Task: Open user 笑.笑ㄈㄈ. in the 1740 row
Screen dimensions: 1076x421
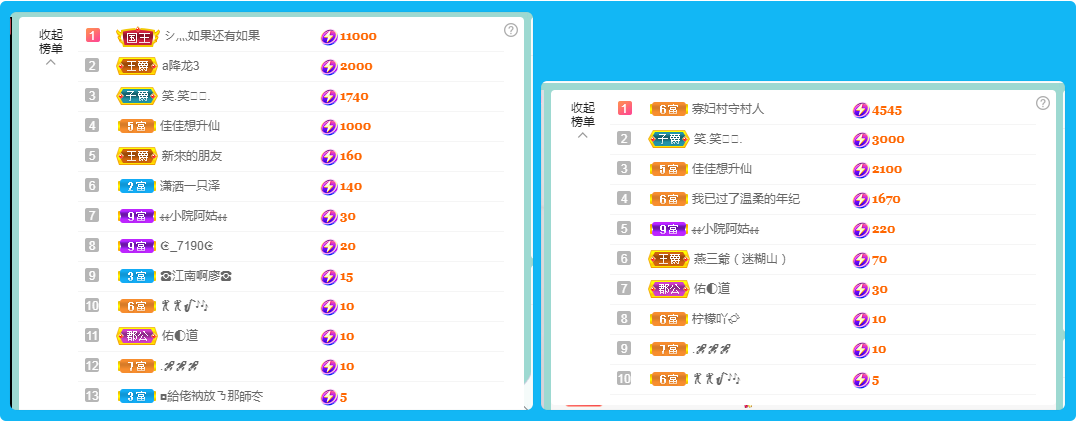Action: tap(186, 96)
